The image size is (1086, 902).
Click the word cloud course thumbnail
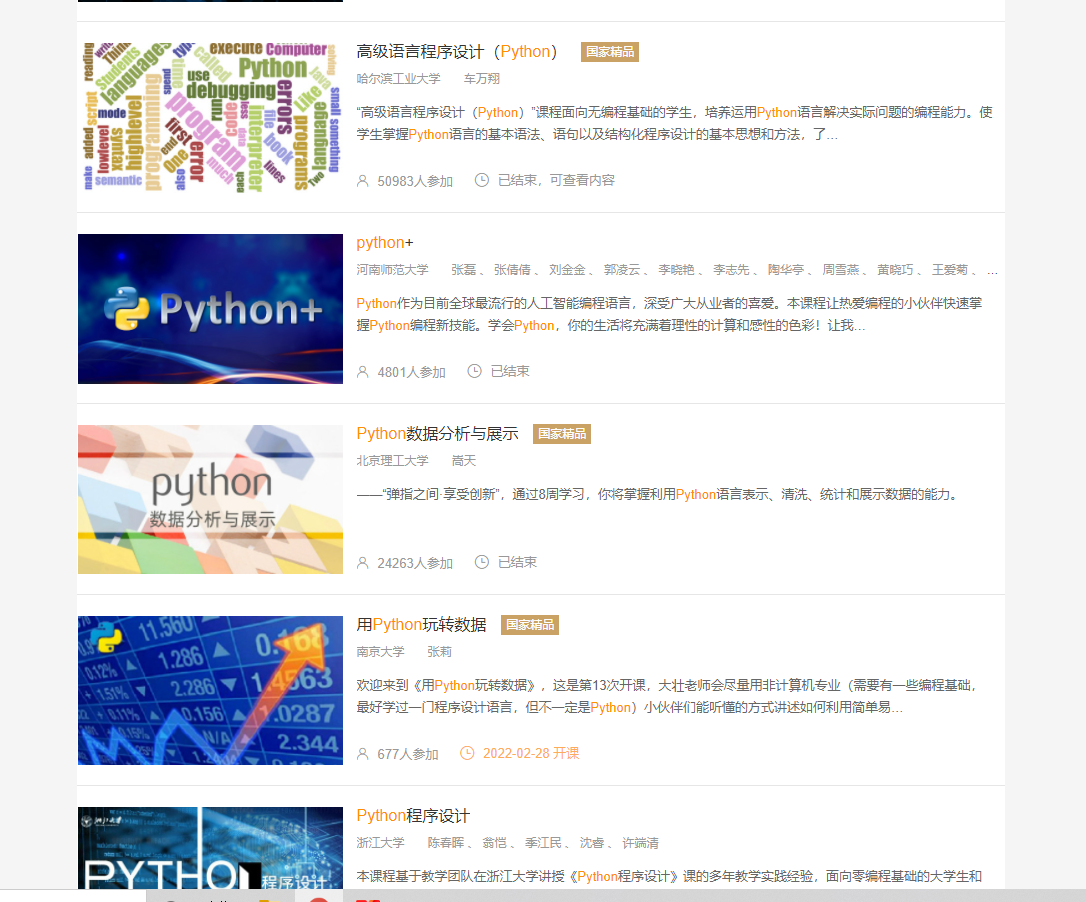[x=210, y=117]
